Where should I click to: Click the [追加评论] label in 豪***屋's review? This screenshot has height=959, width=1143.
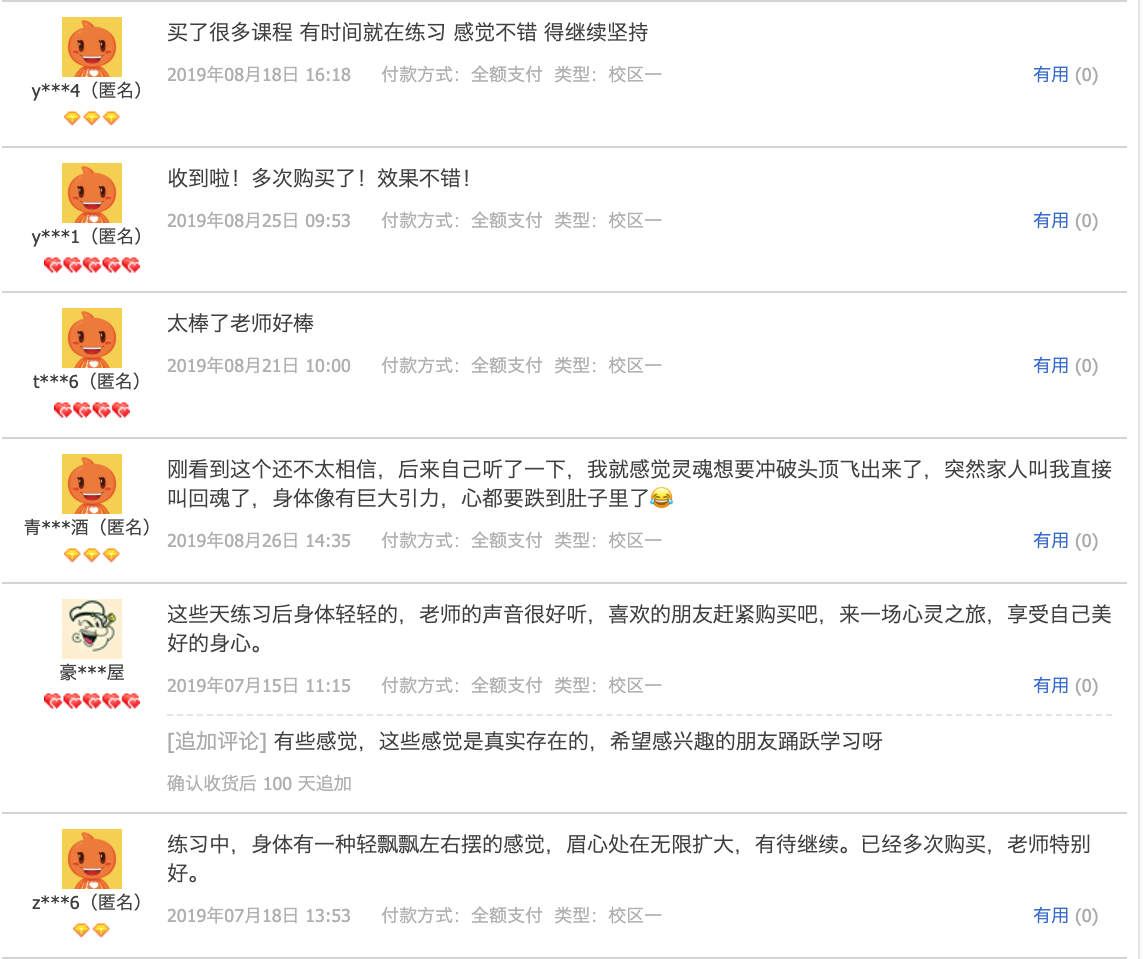[217, 741]
